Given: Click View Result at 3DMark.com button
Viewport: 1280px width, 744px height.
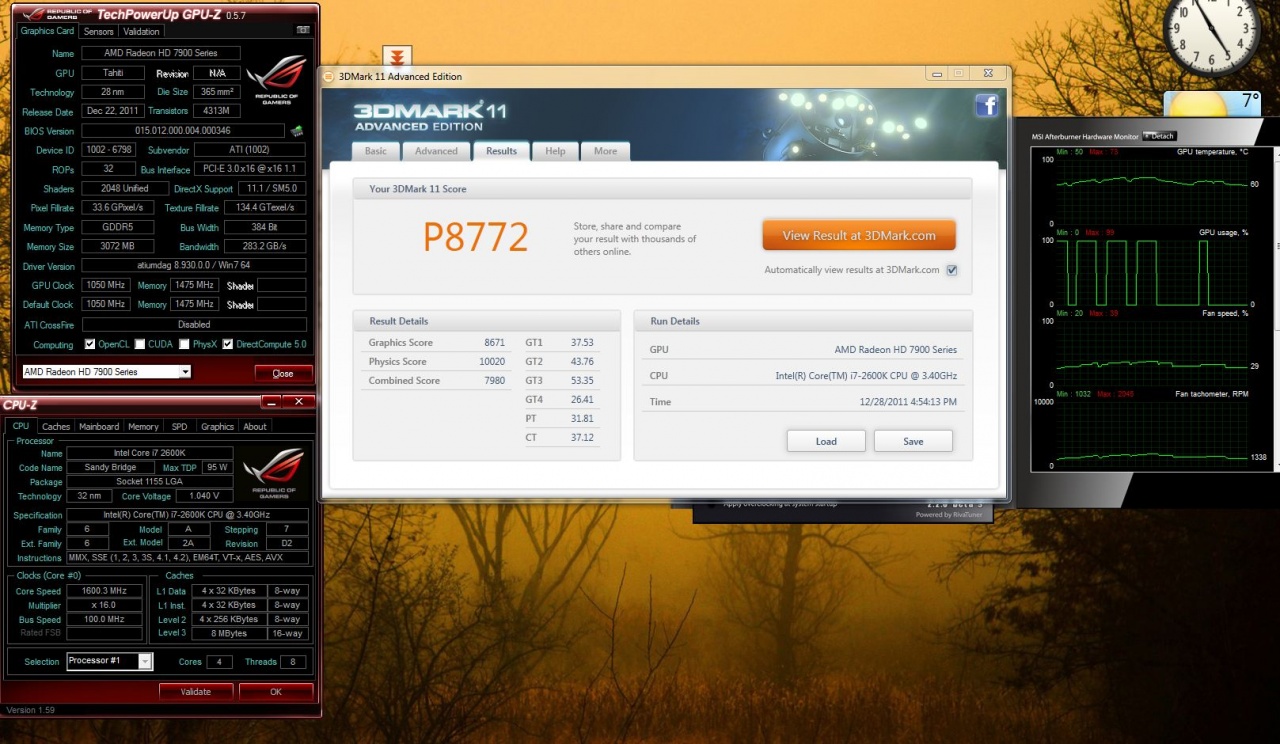Looking at the screenshot, I should (859, 235).
